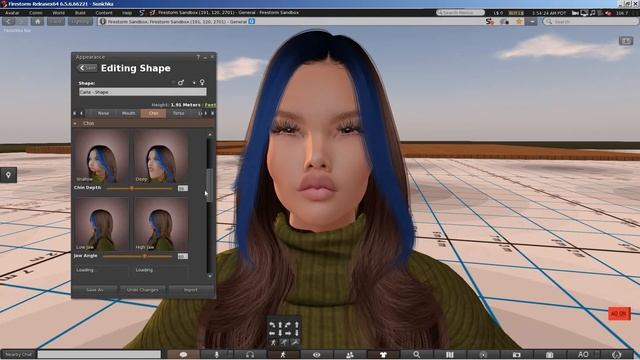Image resolution: width=640 pixels, height=360 pixels.
Task: Click the monitor icon in top status bar
Action: click(584, 13)
